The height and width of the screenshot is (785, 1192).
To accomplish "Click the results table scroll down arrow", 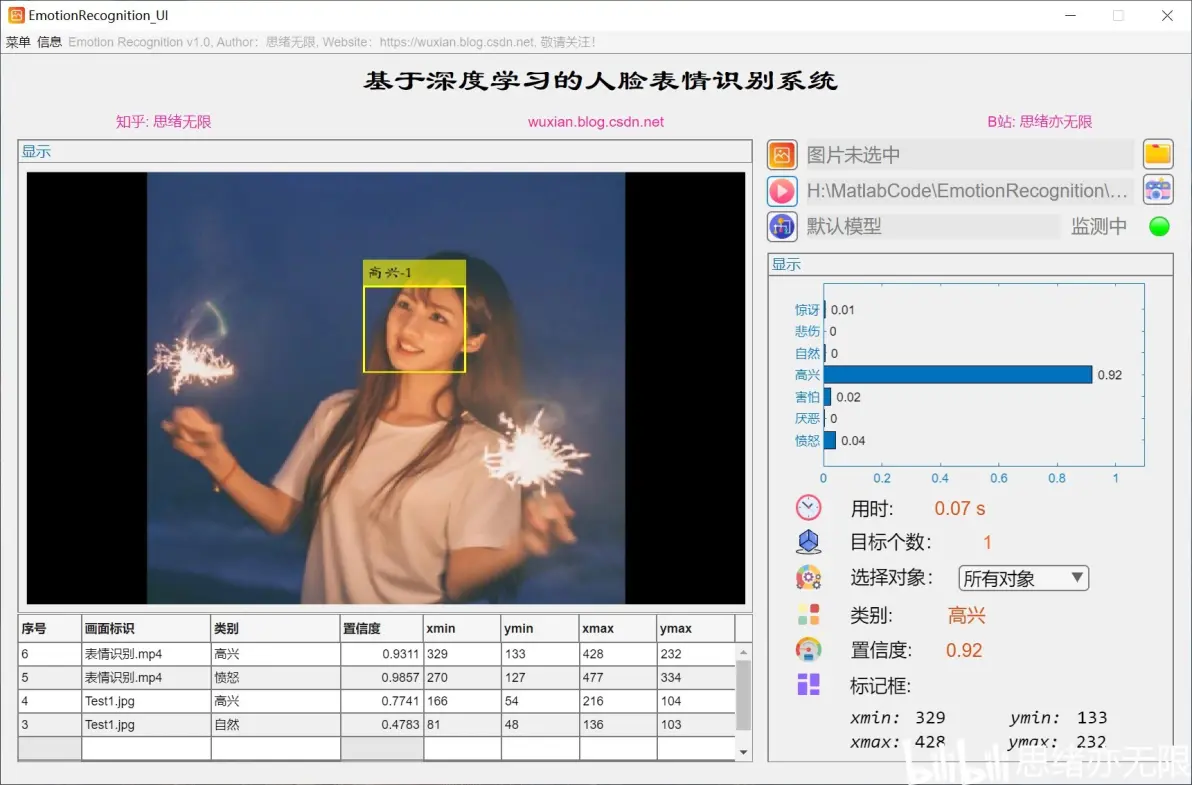I will coord(743,752).
